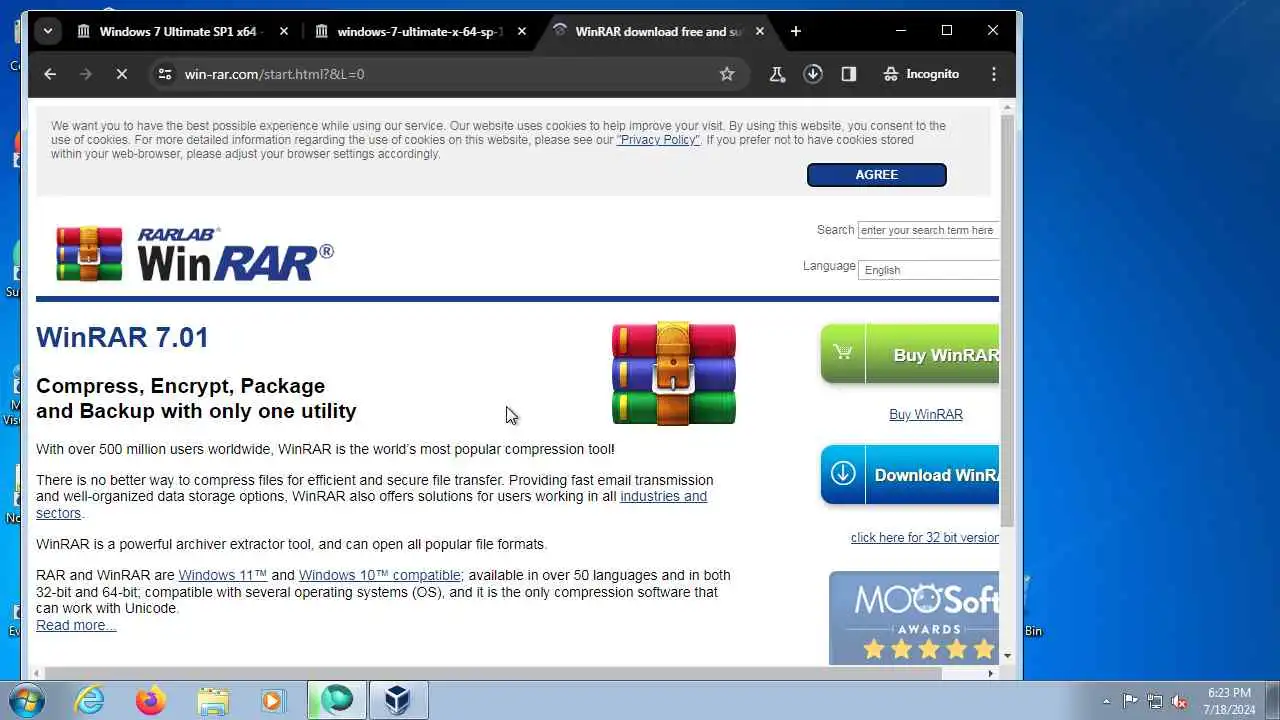Launch Internet Explorer from taskbar
The width and height of the screenshot is (1280, 720).
point(90,700)
